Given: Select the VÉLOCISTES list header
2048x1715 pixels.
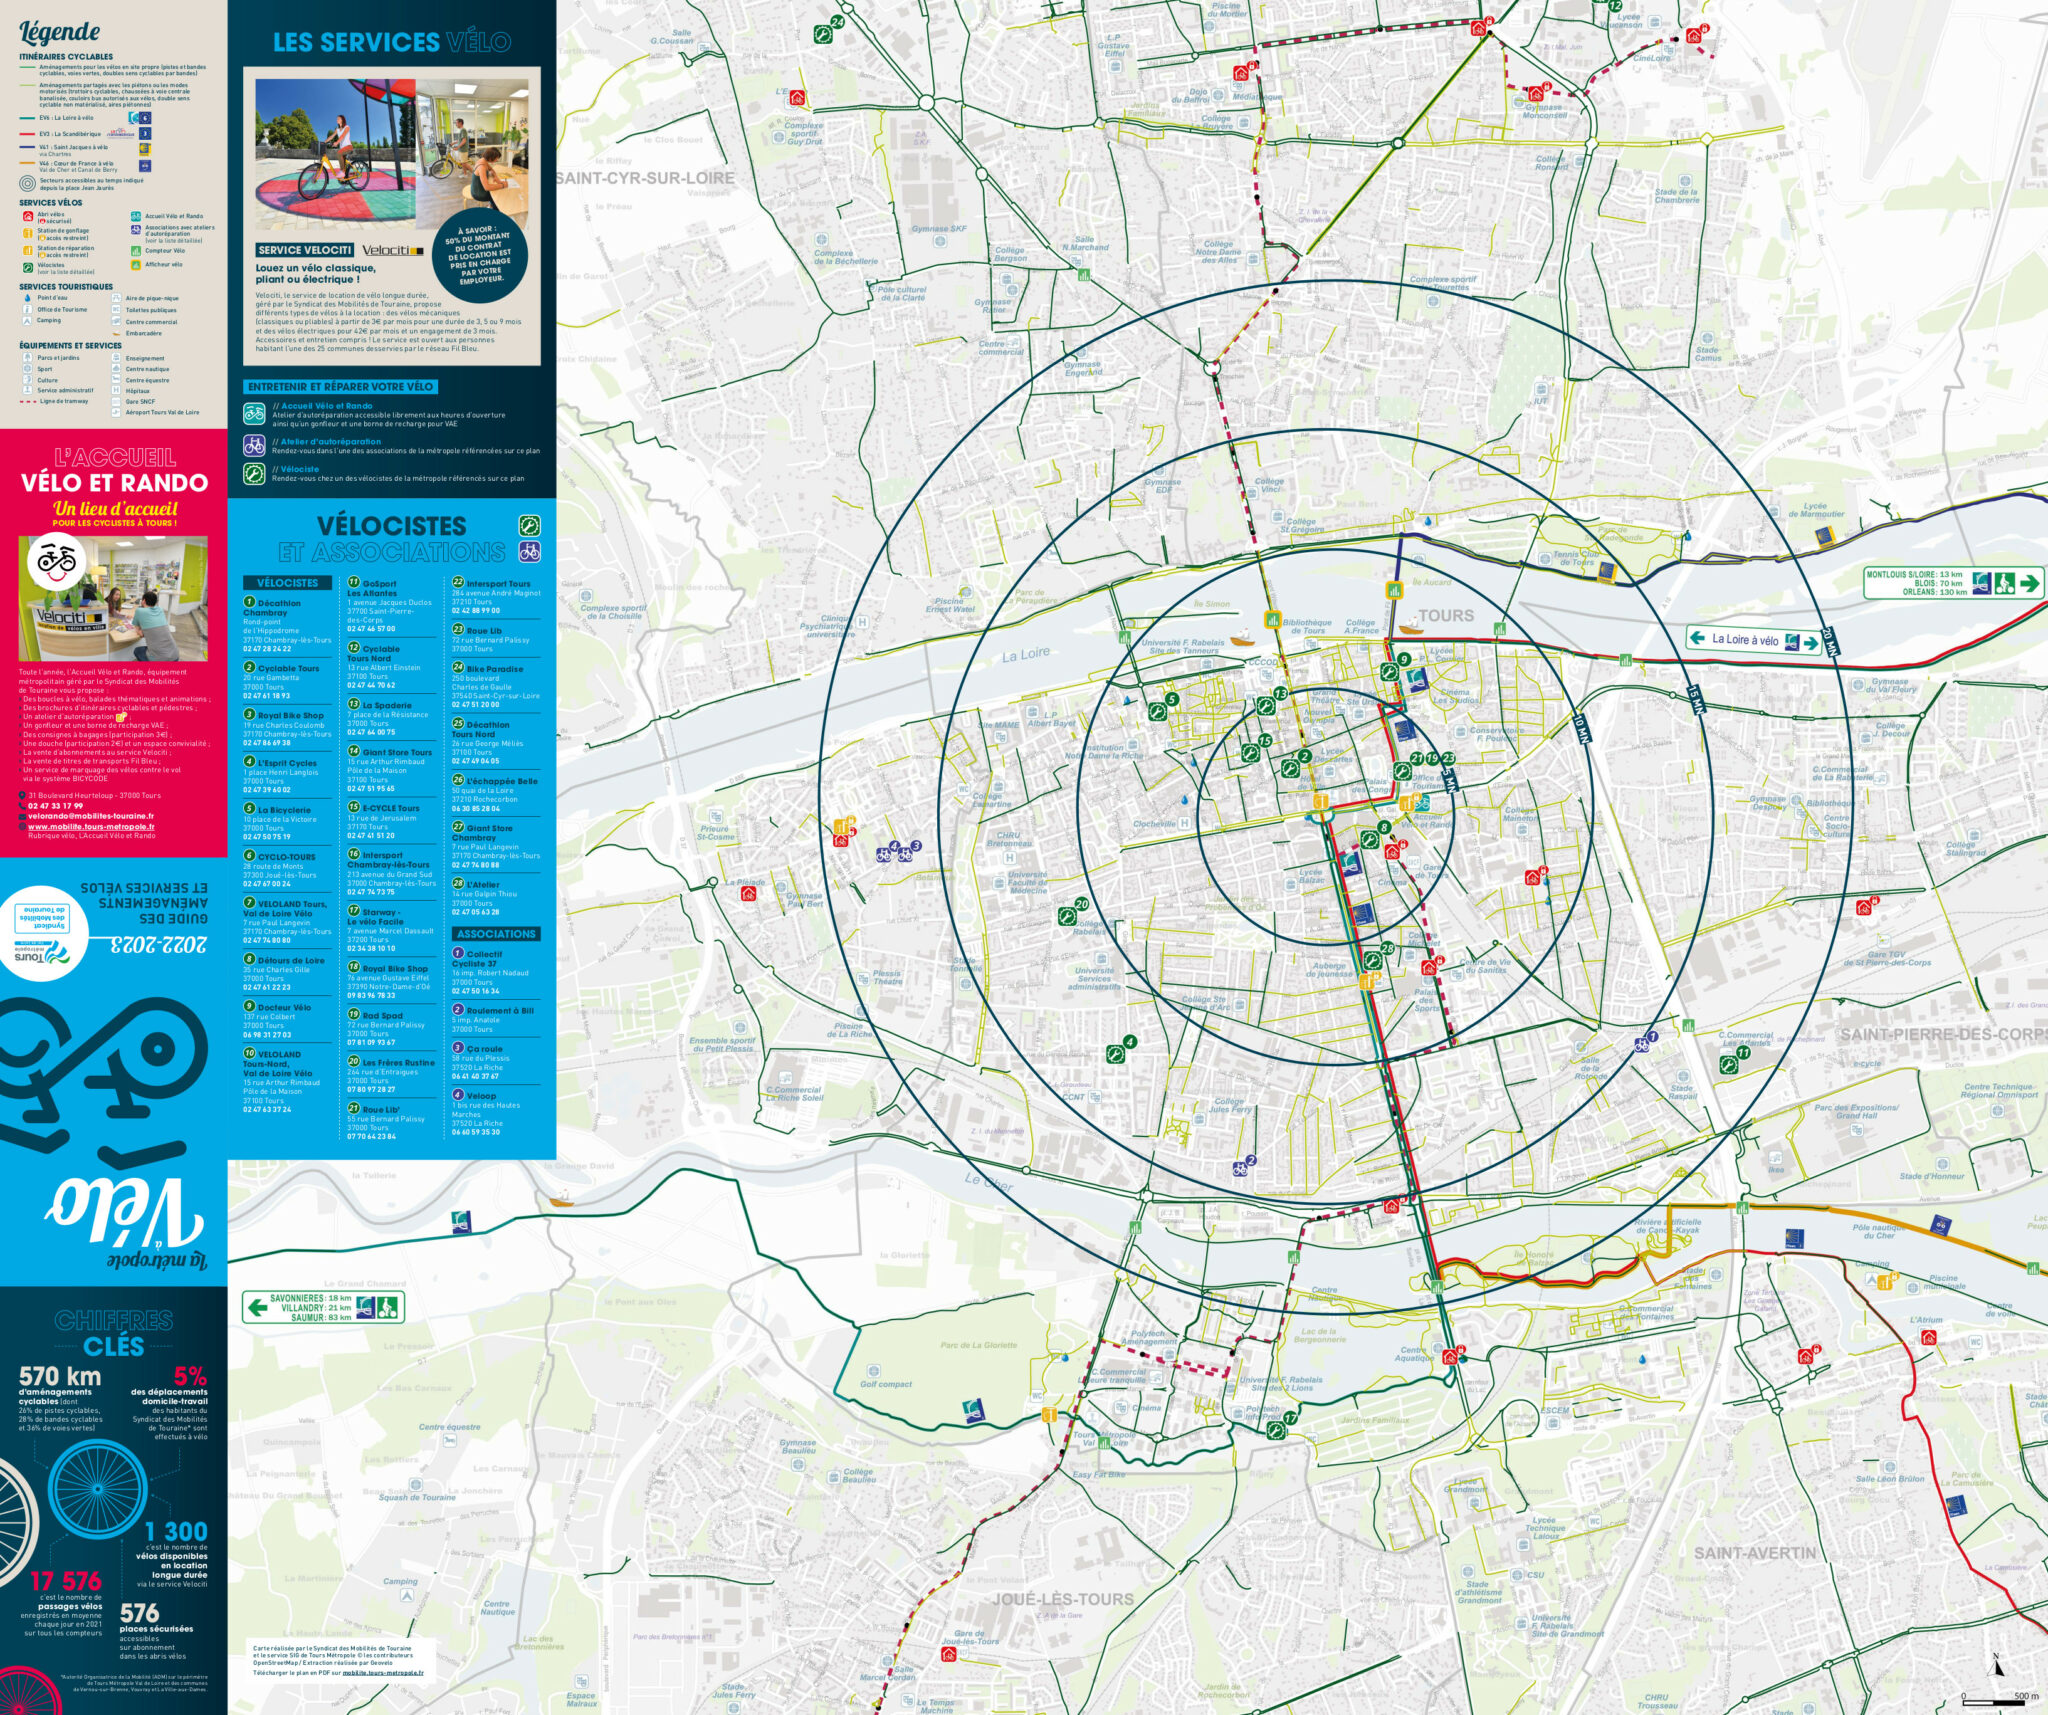Looking at the screenshot, I should [x=287, y=583].
